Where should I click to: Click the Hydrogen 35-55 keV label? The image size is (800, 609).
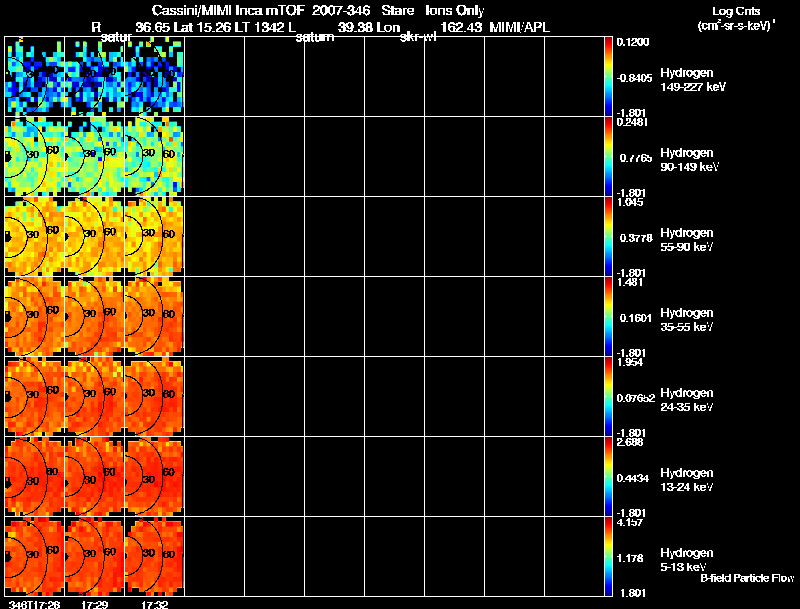(x=687, y=320)
